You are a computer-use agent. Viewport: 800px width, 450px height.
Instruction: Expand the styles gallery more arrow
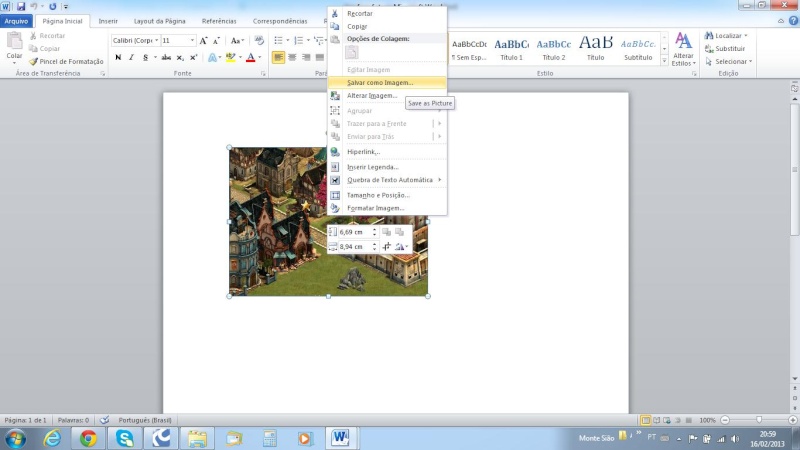(664, 61)
